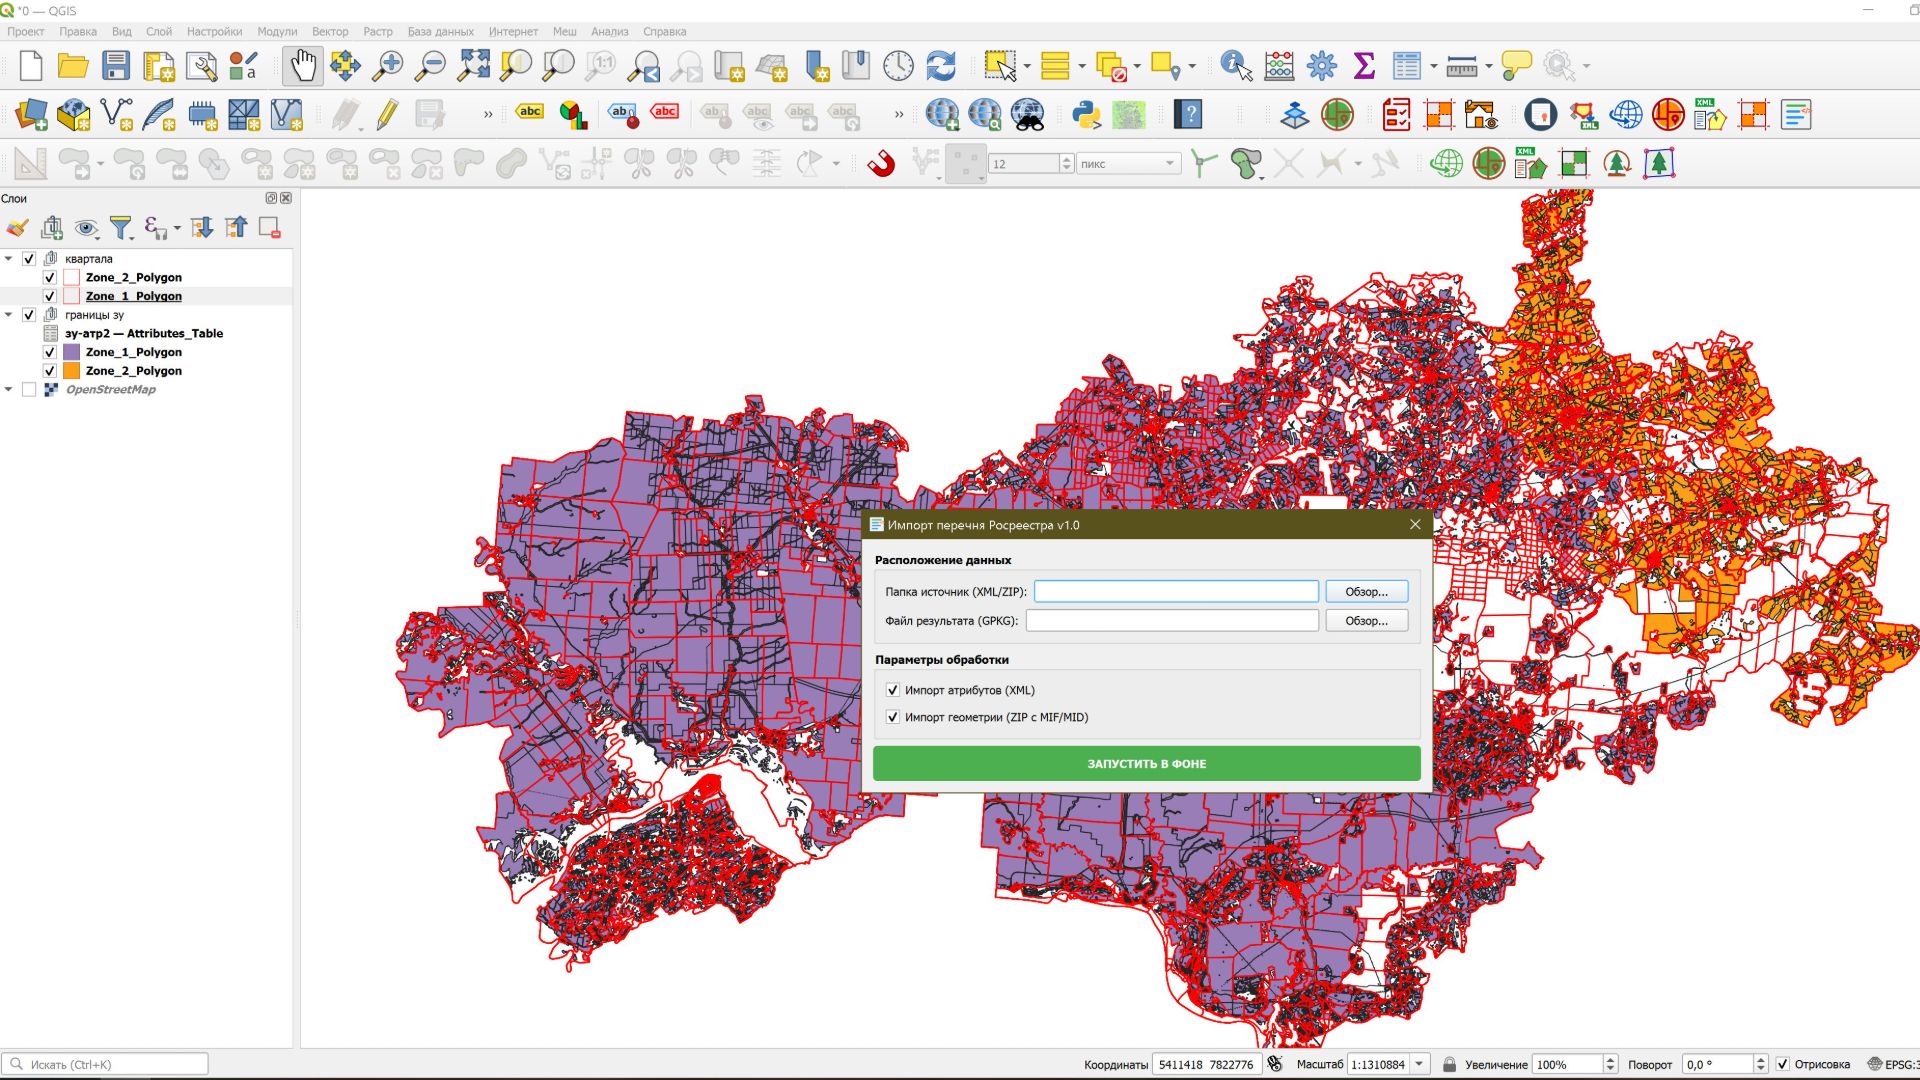This screenshot has height=1080, width=1920.
Task: Click the purple Zone_1_Polygon color swatch
Action: (71, 352)
